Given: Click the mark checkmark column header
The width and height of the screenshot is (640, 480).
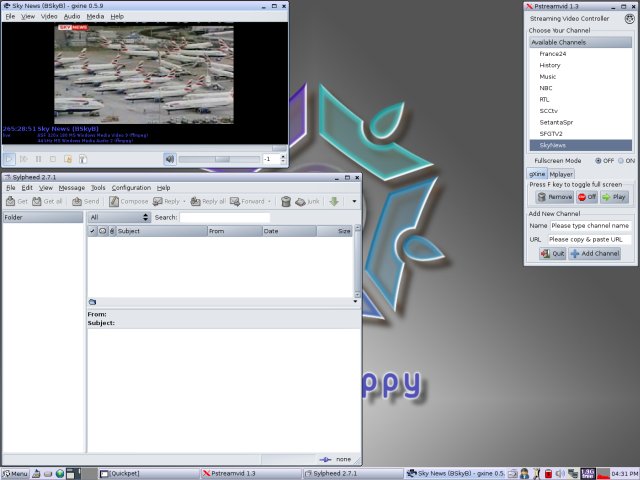Looking at the screenshot, I should pos(92,231).
